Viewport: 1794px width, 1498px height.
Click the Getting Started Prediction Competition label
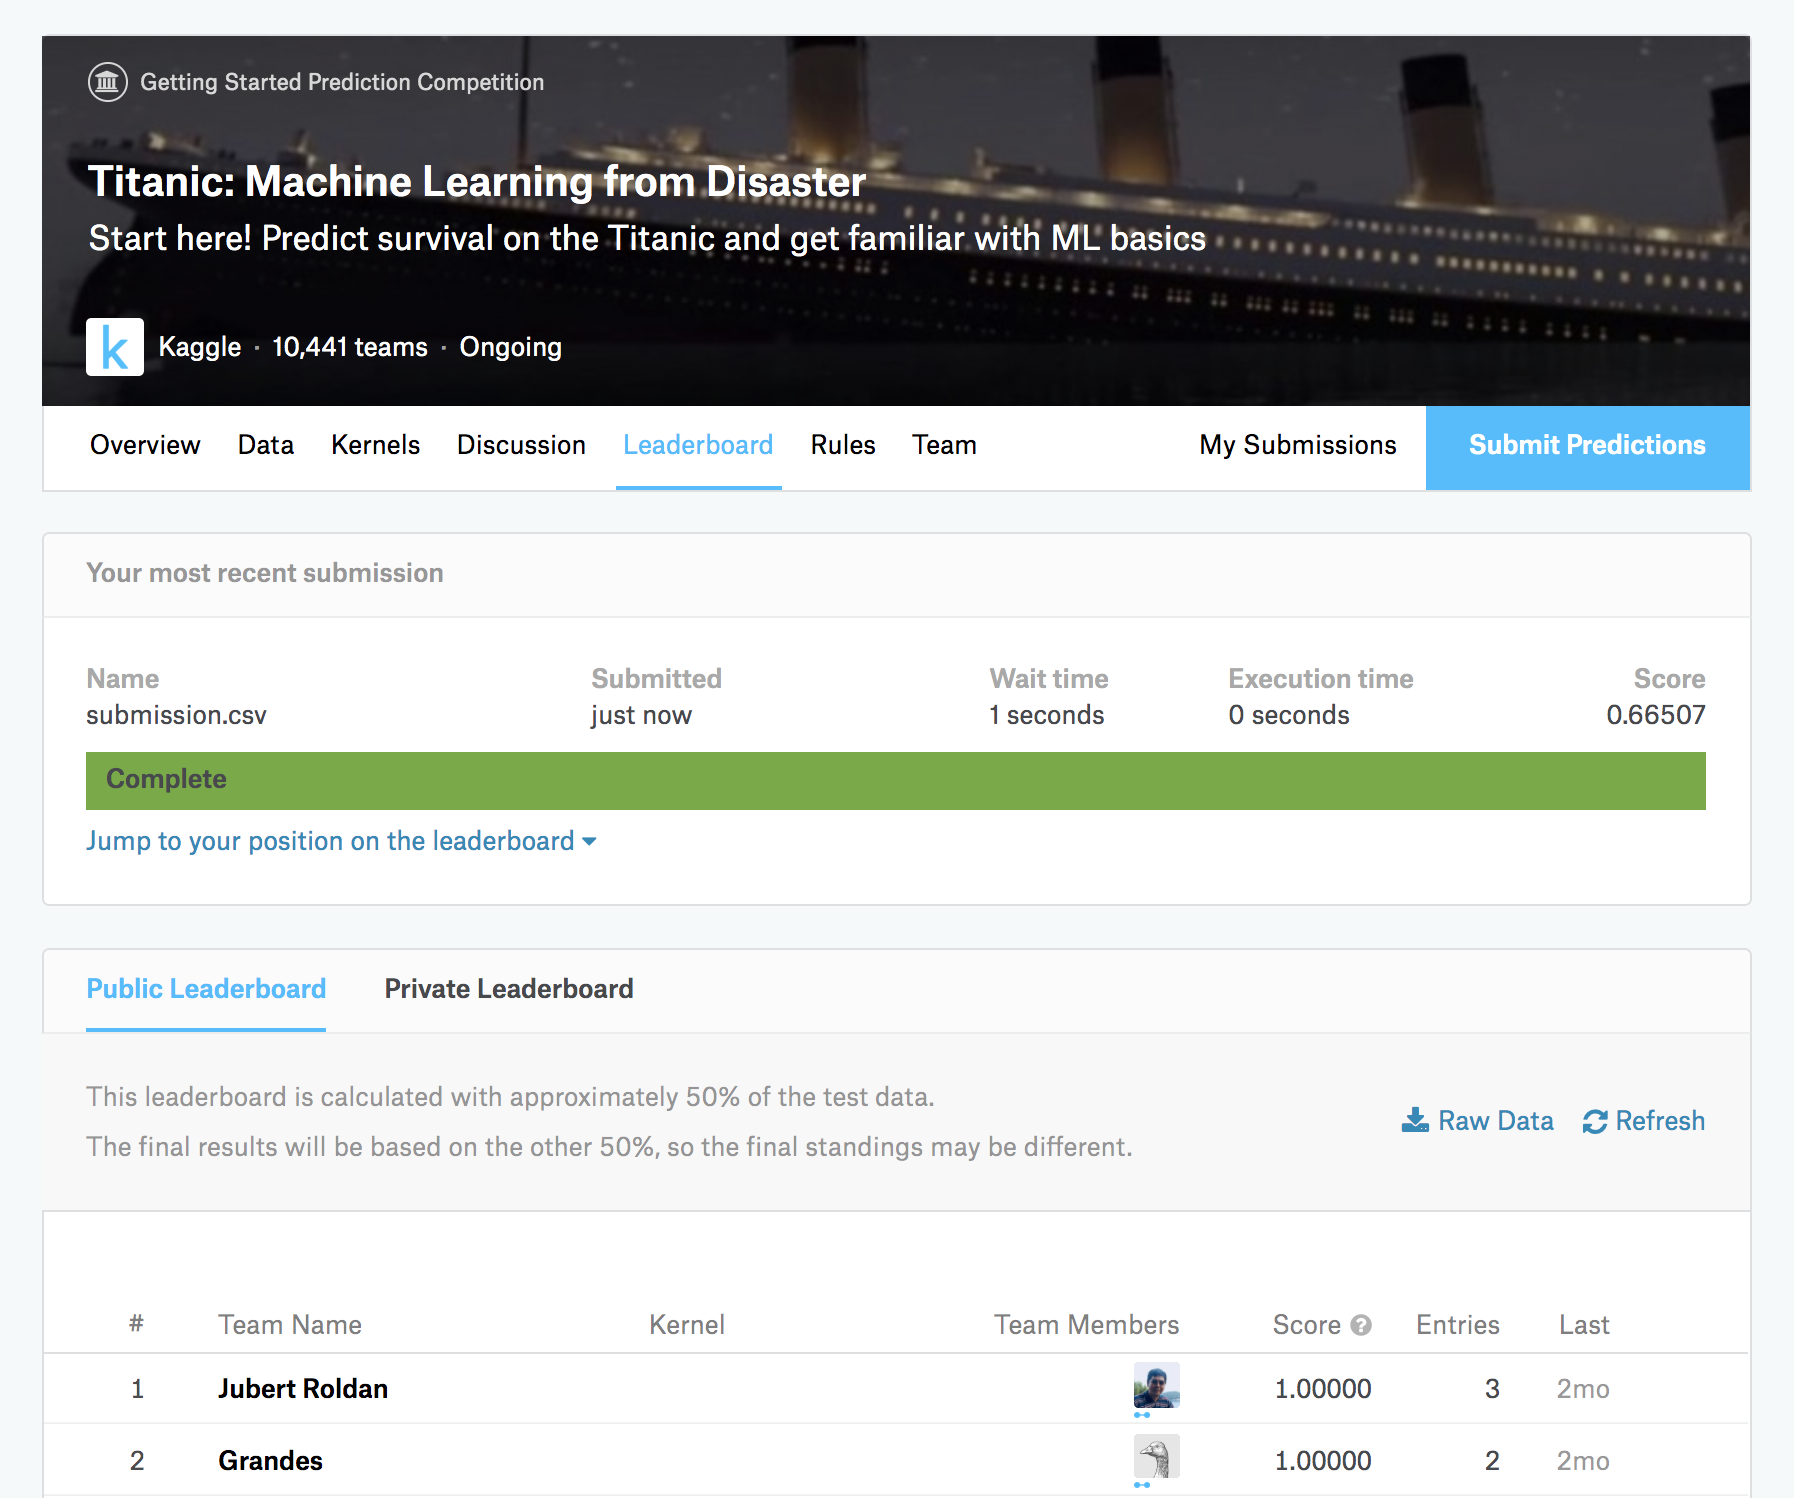342,82
